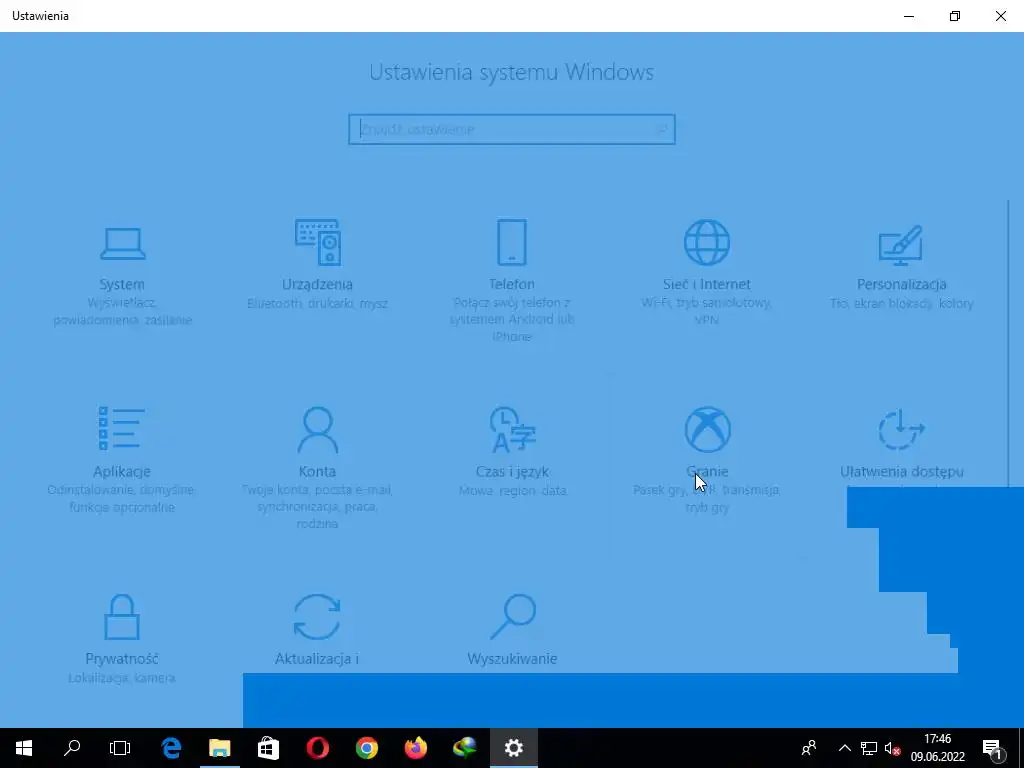Launch Google Chrome from the taskbar

(x=366, y=748)
